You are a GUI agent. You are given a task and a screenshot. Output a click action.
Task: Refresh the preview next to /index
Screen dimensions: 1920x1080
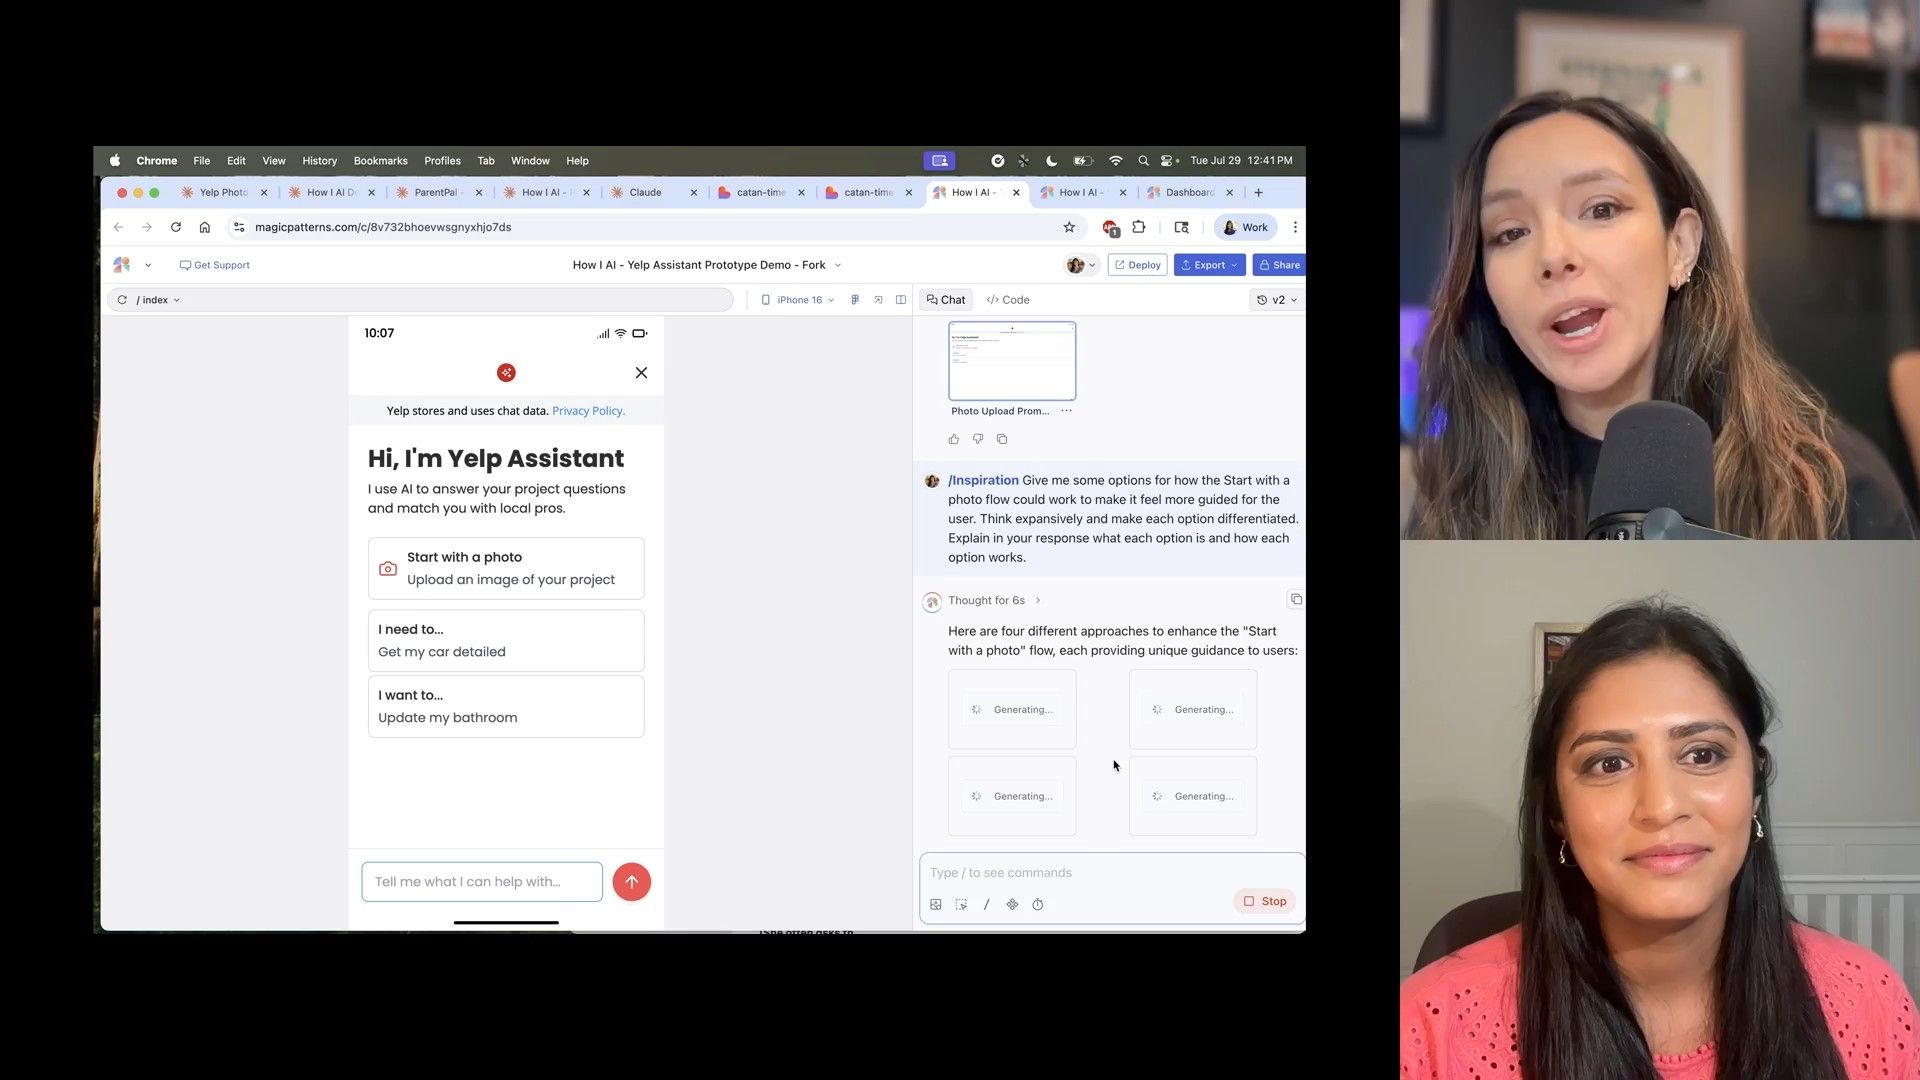point(122,300)
